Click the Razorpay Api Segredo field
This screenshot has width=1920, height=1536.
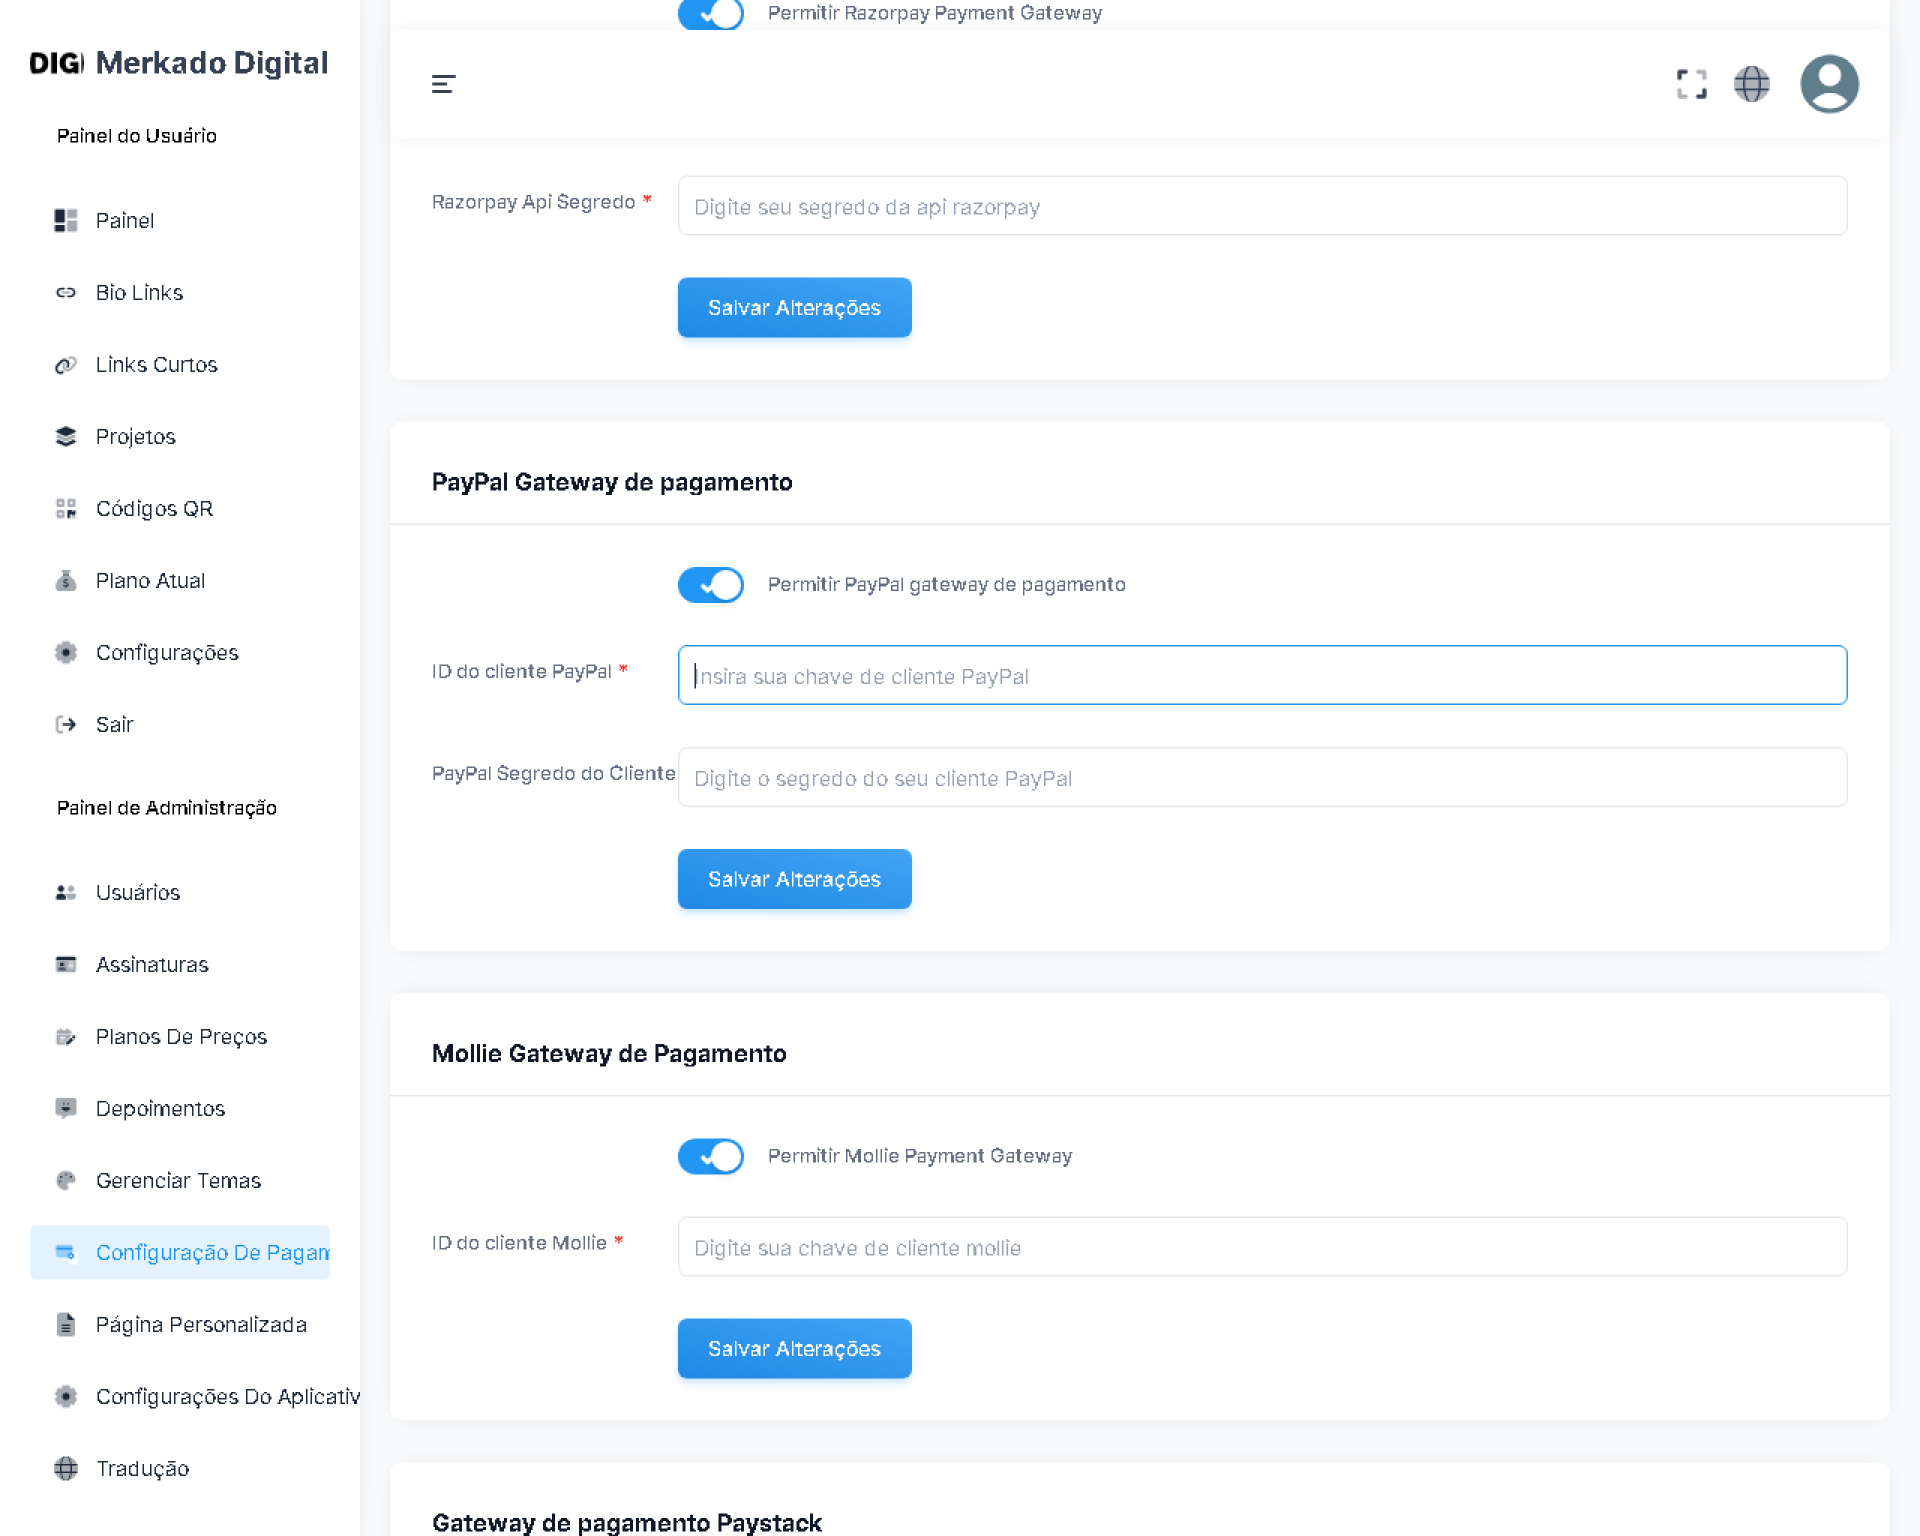tap(1261, 207)
